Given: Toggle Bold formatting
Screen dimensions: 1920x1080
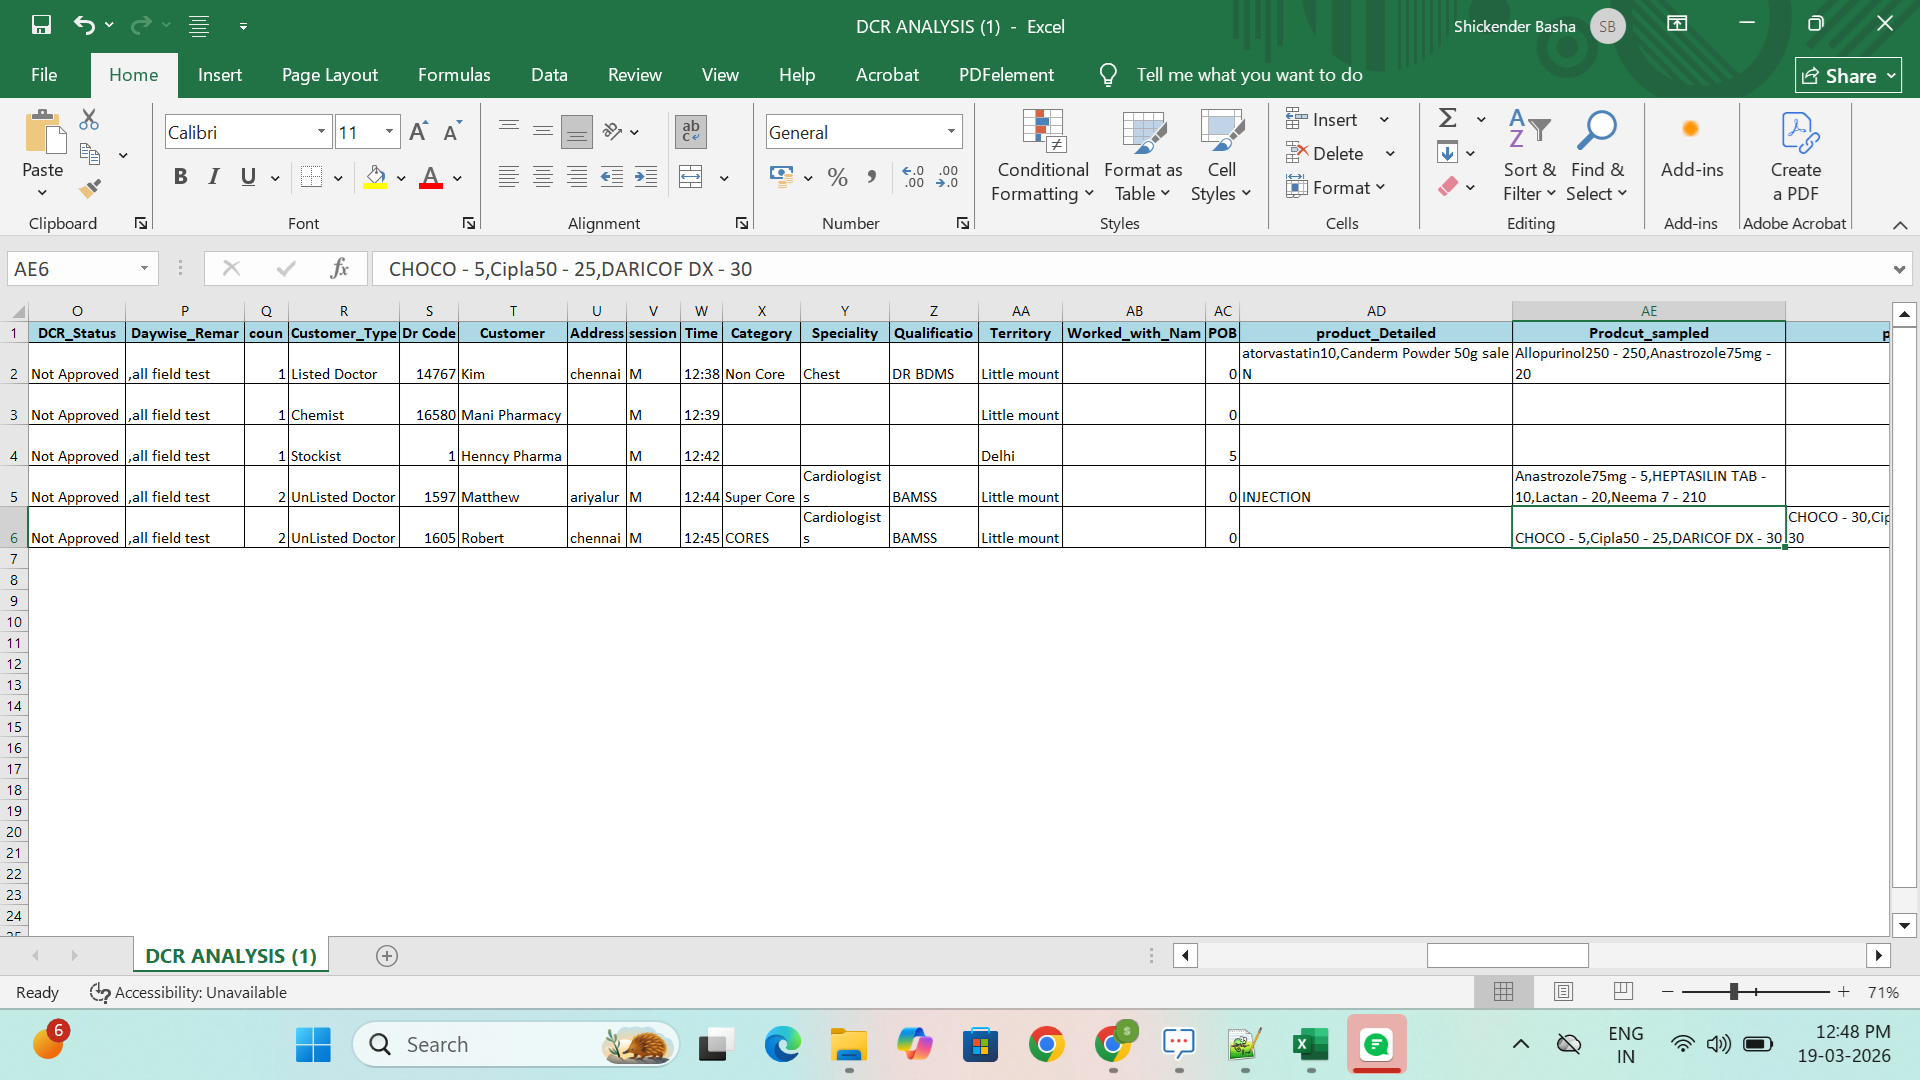Looking at the screenshot, I should [180, 177].
